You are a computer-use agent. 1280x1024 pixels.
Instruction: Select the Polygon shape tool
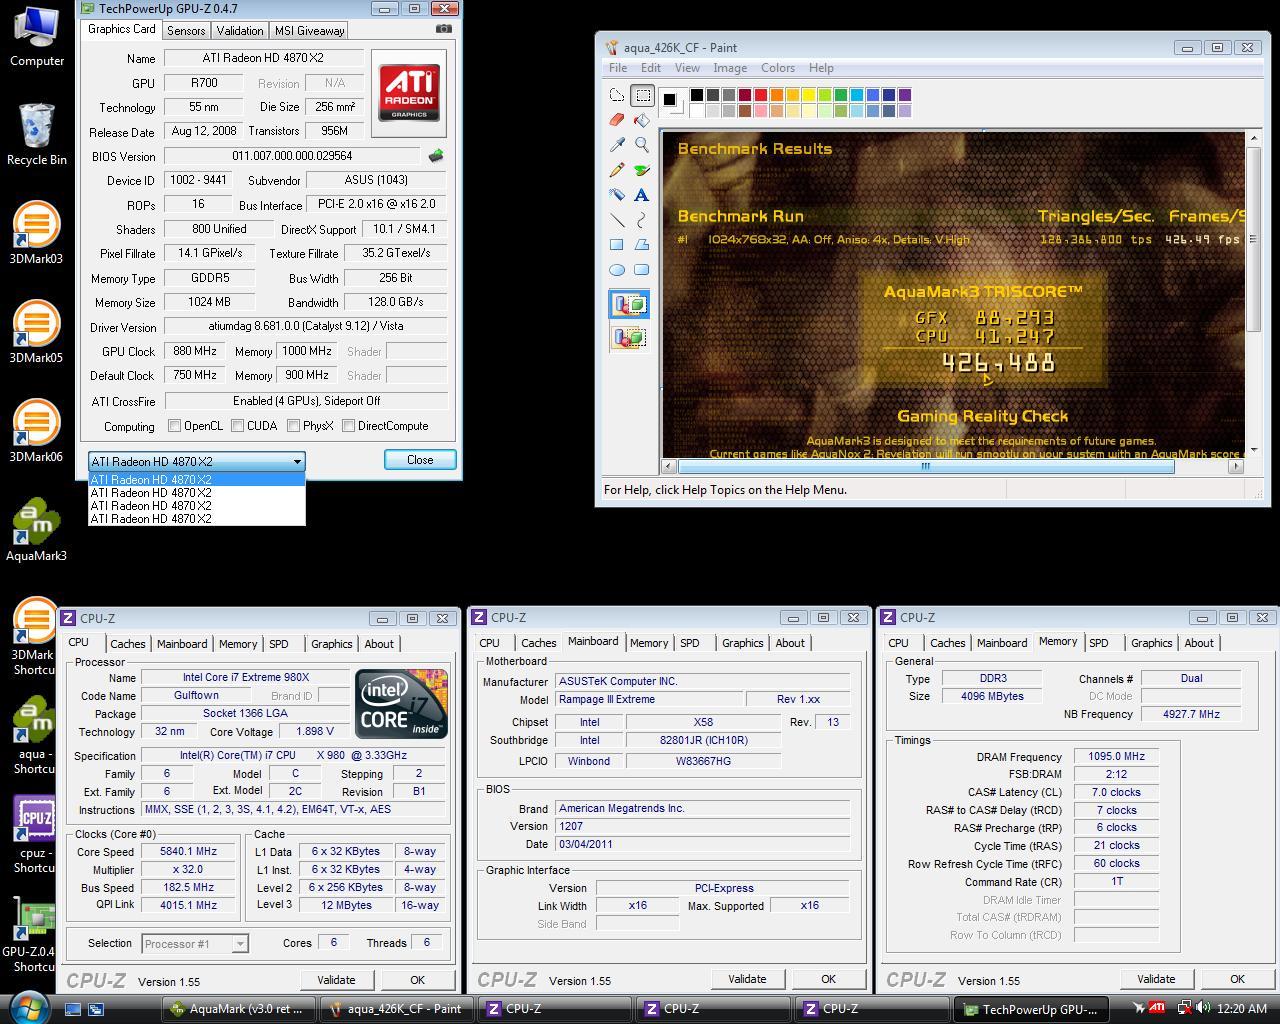point(642,245)
